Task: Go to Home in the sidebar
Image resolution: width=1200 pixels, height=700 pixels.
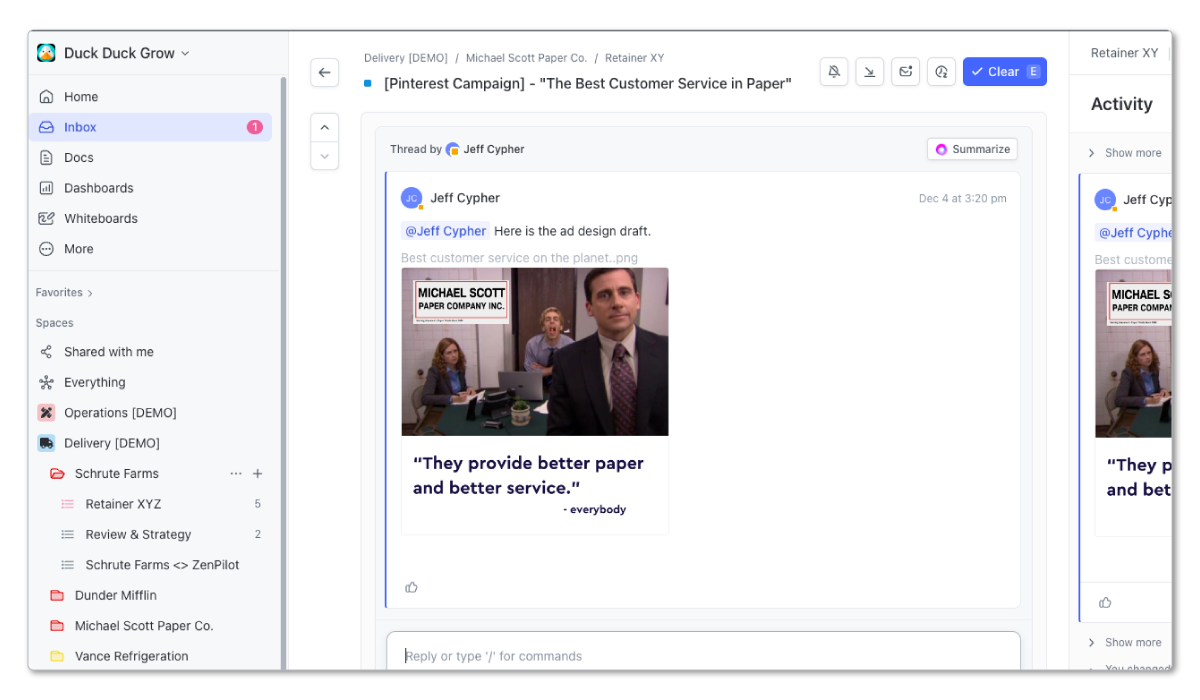Action: coord(150,97)
